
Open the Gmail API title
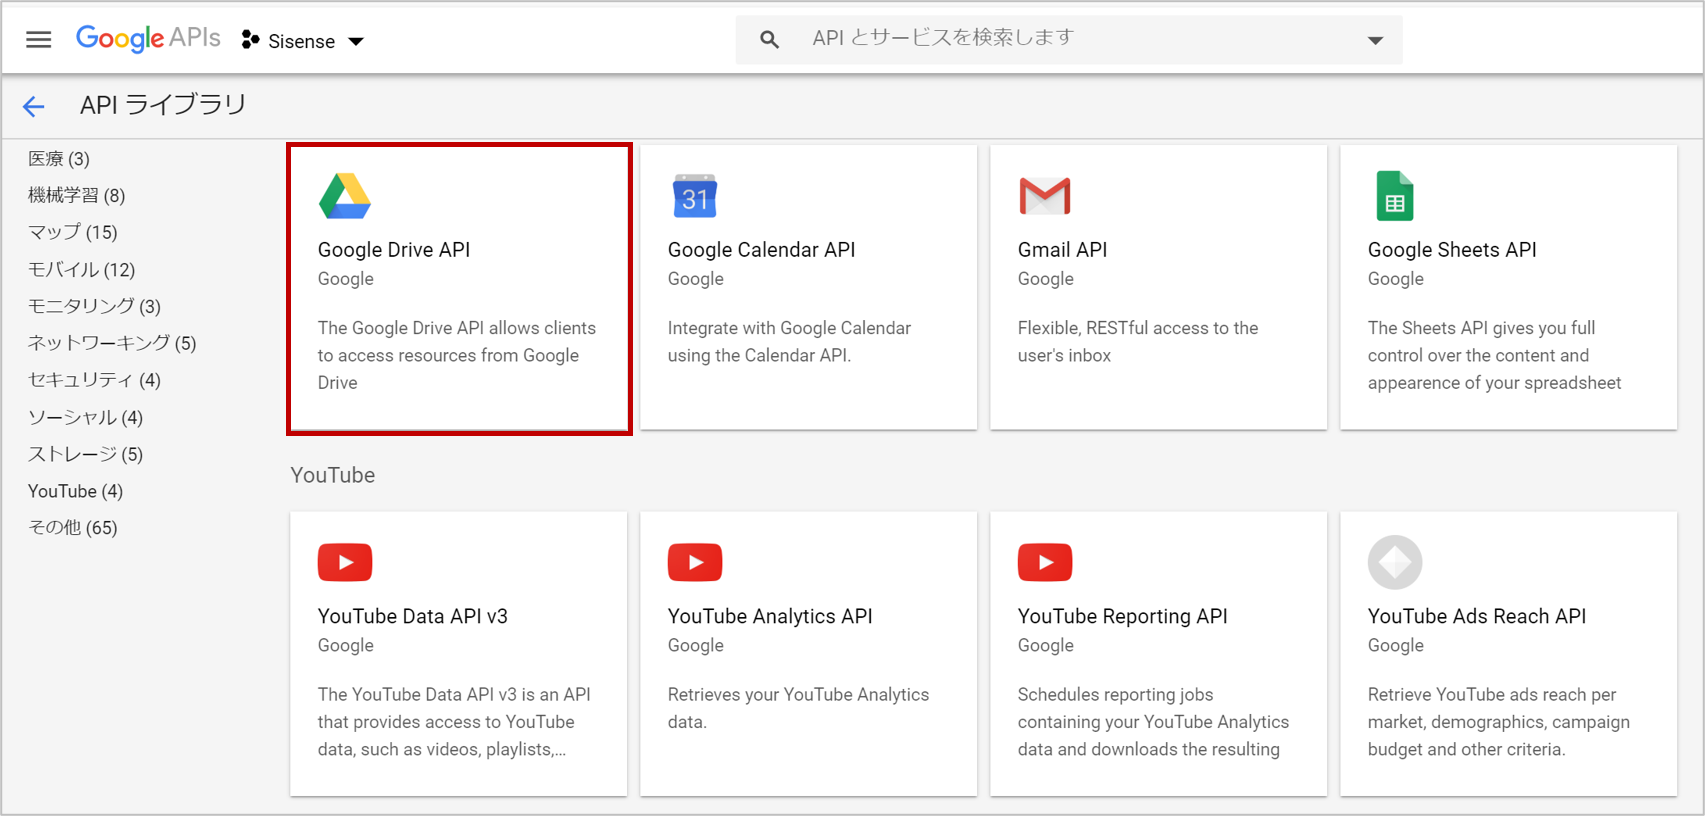pyautogui.click(x=1063, y=250)
